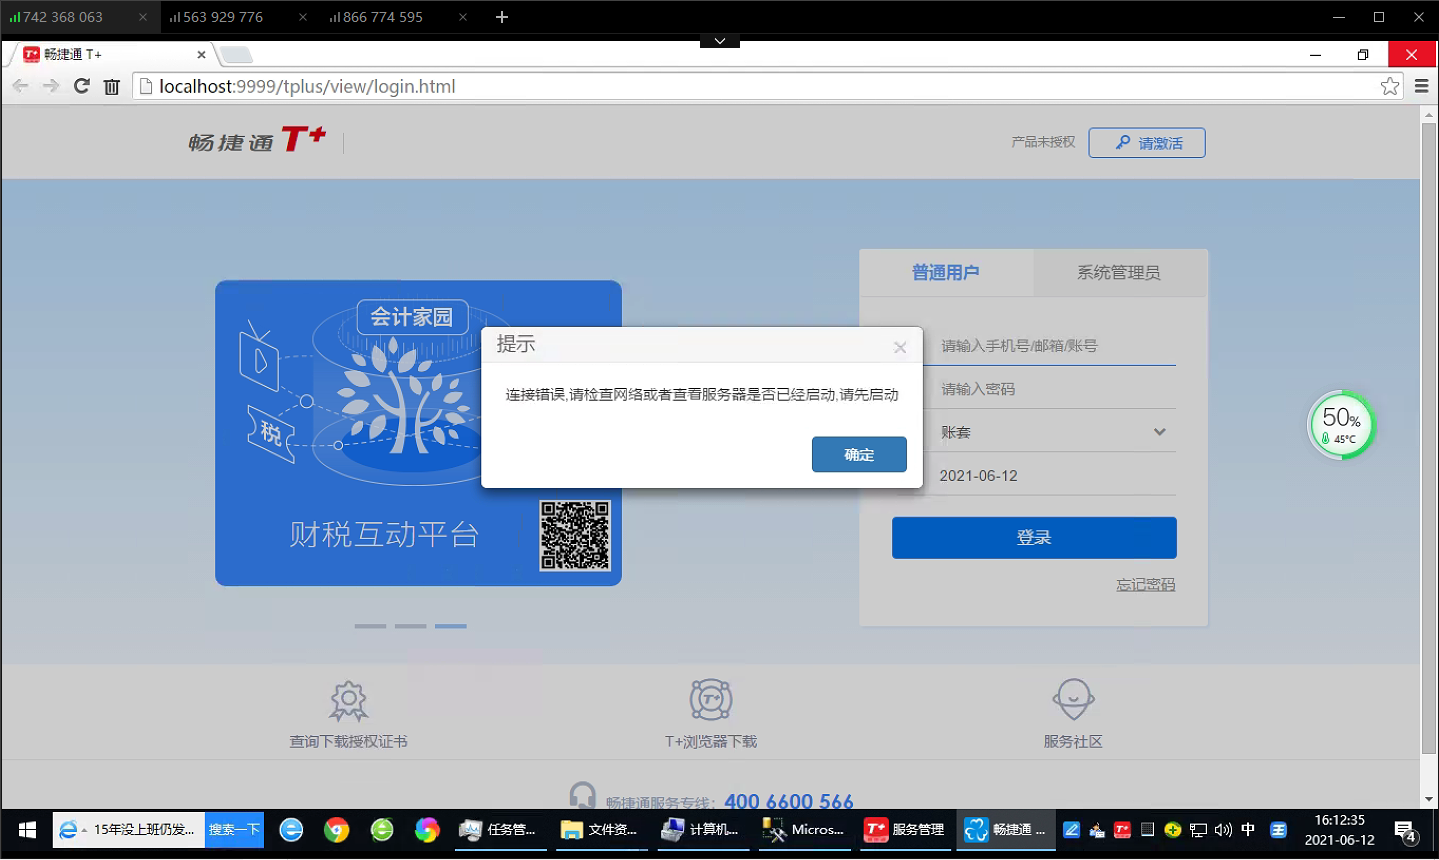Screen dimensions: 1439x860
Task: Reload the login page
Action: 82,86
